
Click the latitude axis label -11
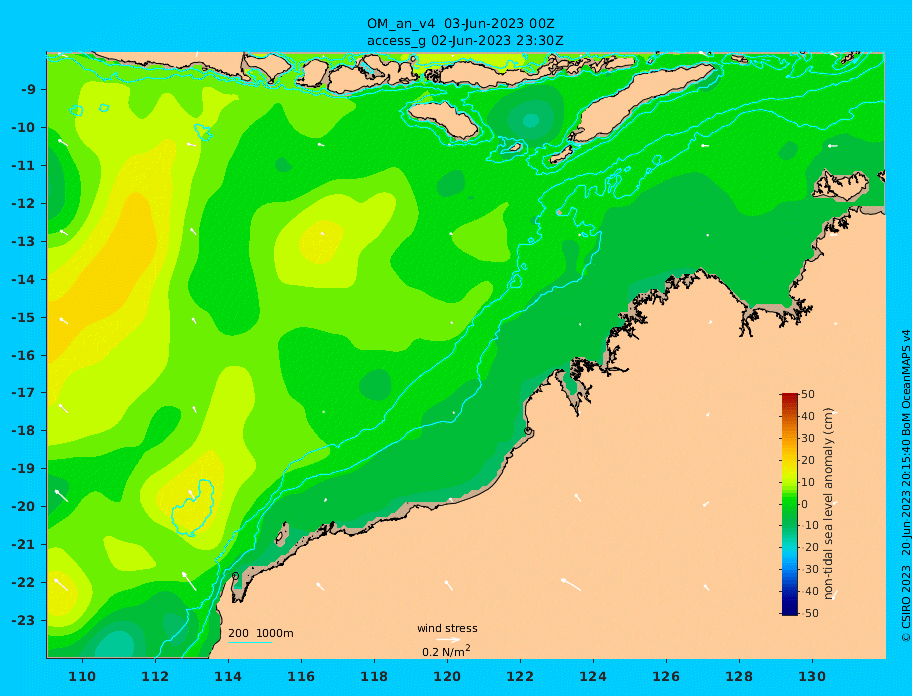point(23,166)
